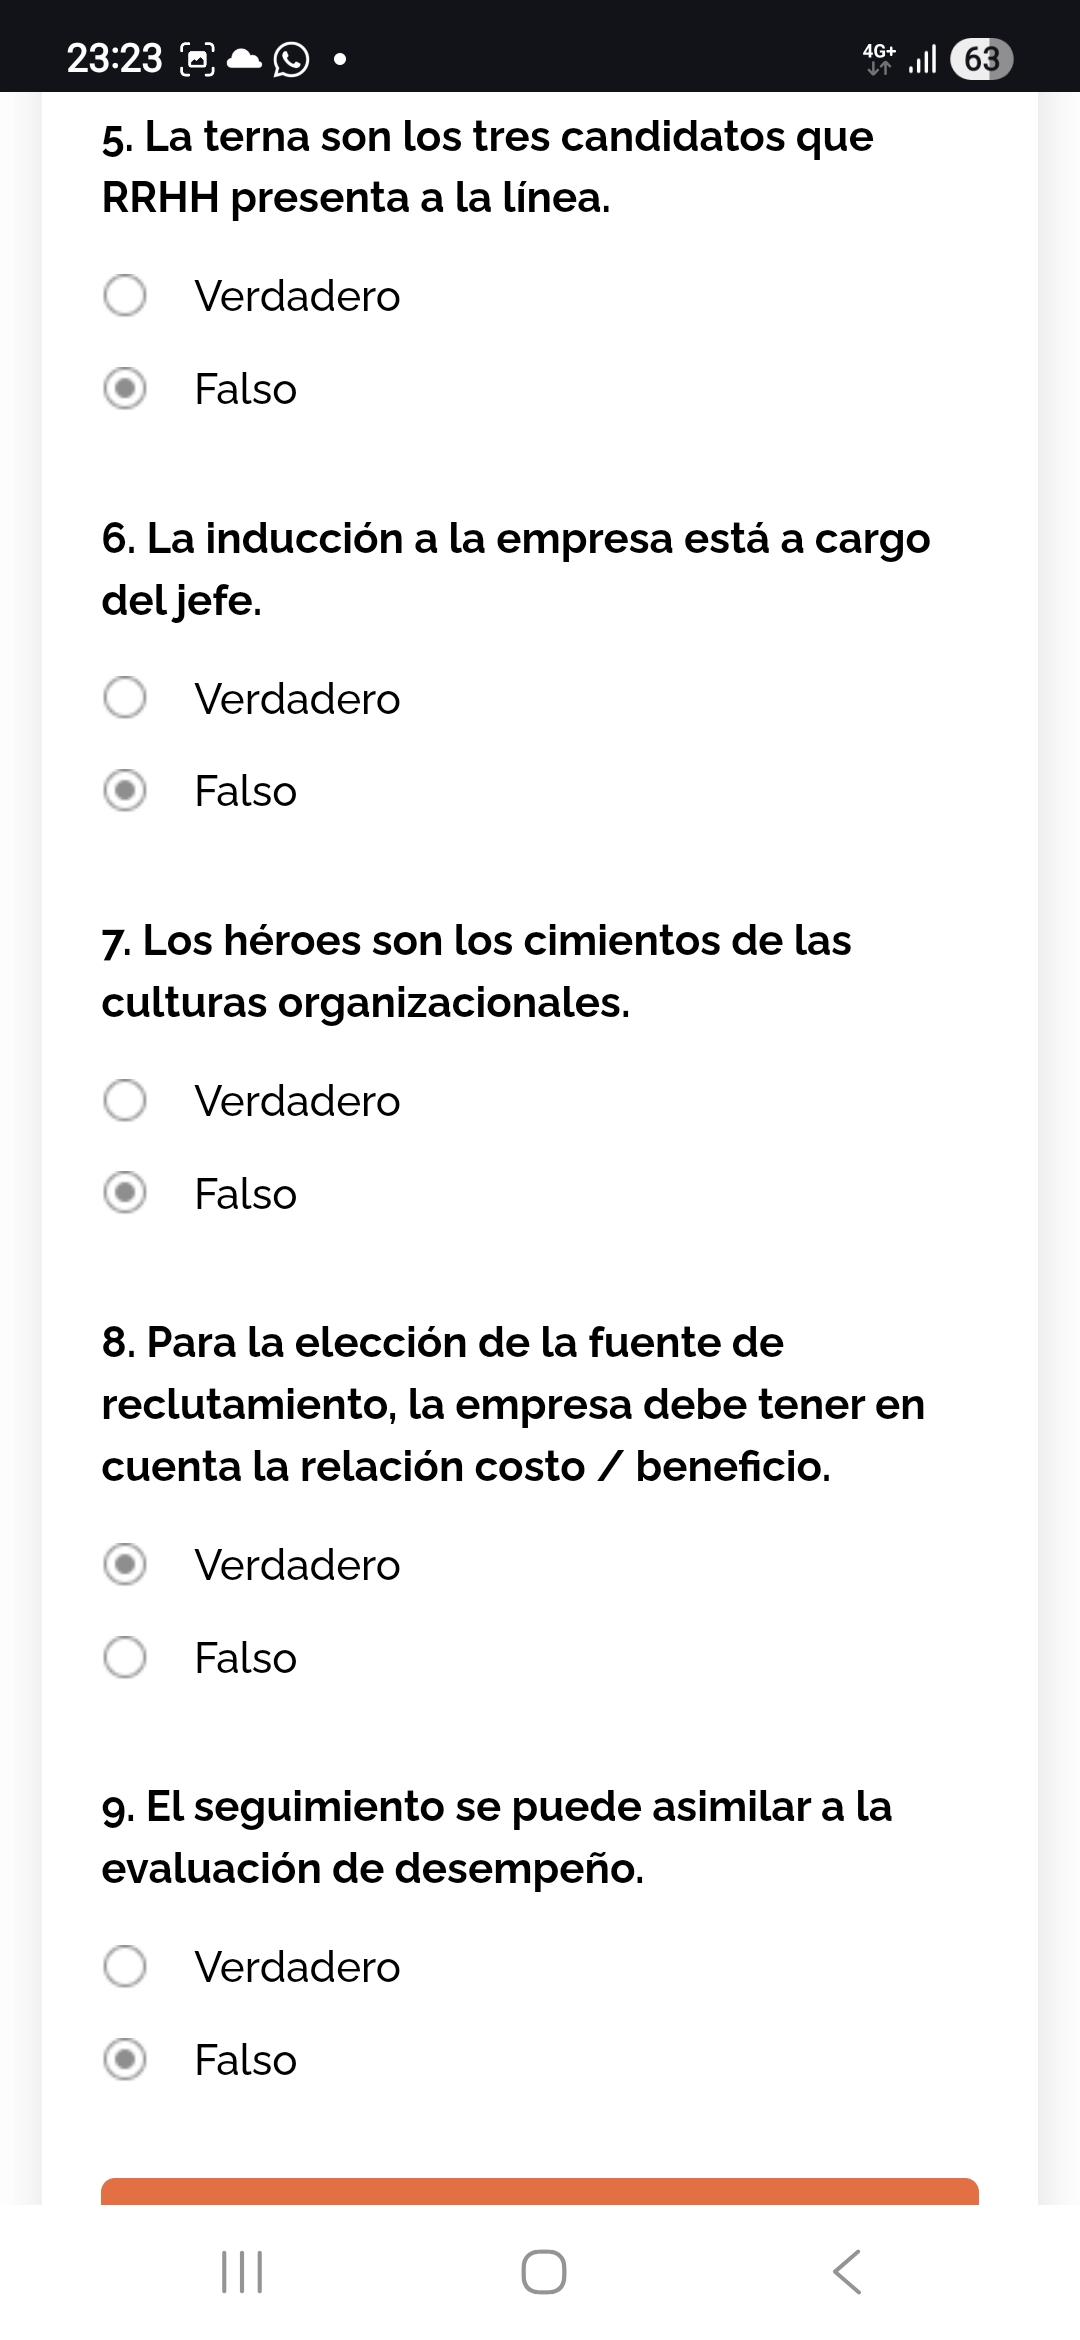Tap the clock showing 23:23
Screen dimensions: 1080x2340
pos(114,59)
